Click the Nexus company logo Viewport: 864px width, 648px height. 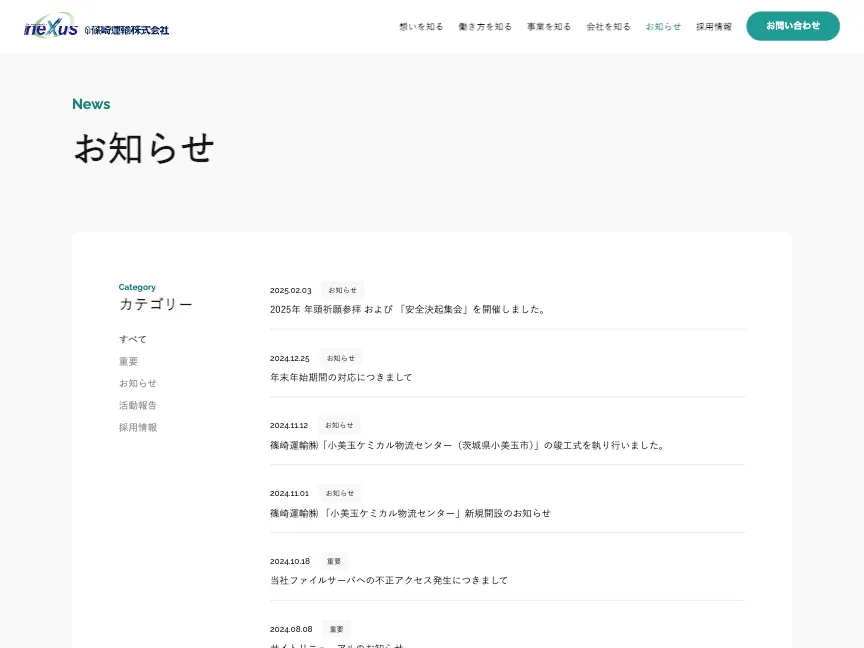pos(96,26)
